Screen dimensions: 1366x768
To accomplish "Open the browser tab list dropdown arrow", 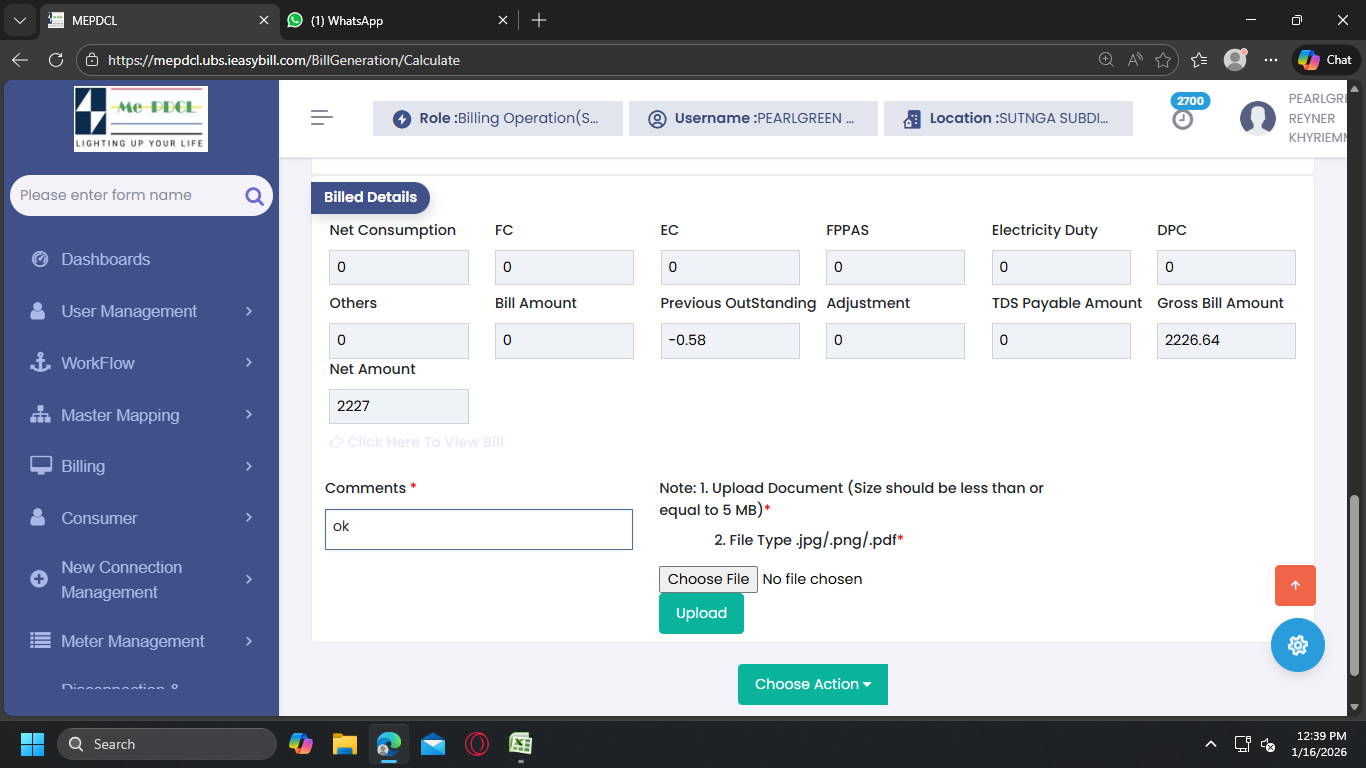I will (x=19, y=20).
